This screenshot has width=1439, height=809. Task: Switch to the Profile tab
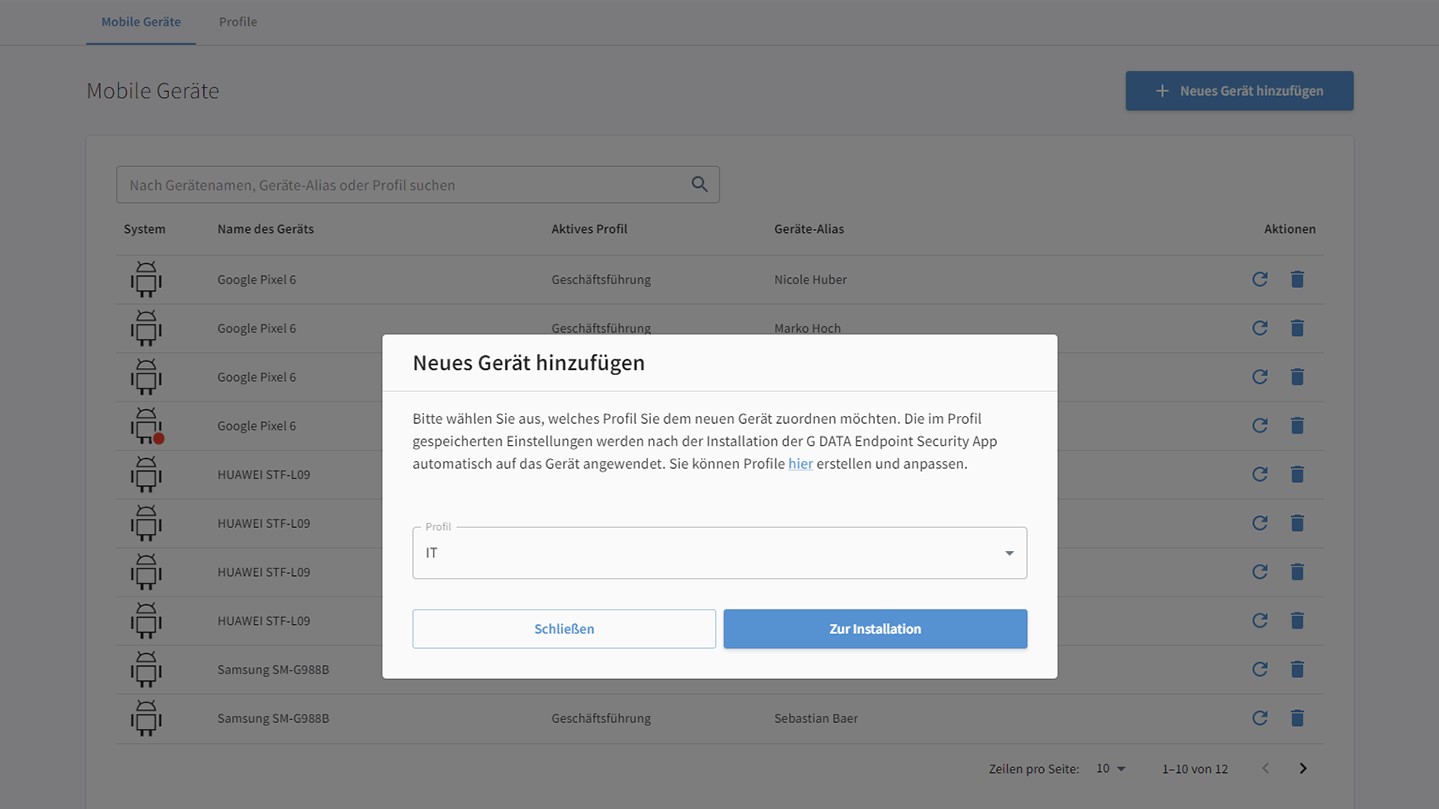pos(238,22)
